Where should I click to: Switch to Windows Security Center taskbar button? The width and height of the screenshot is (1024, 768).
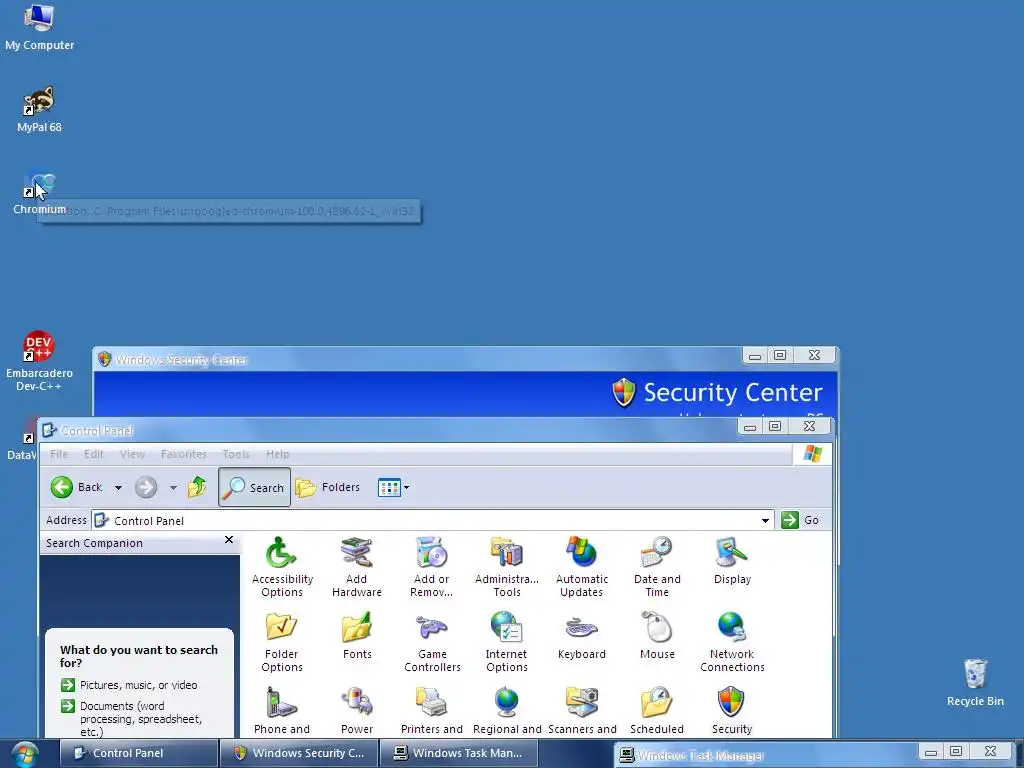click(x=299, y=753)
